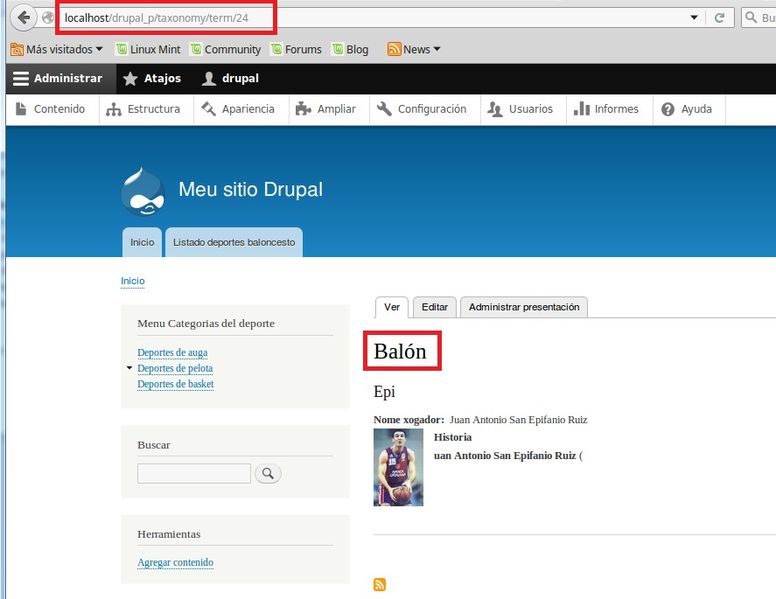
Task: Open the Linux Mint bookmark
Action: [x=148, y=50]
